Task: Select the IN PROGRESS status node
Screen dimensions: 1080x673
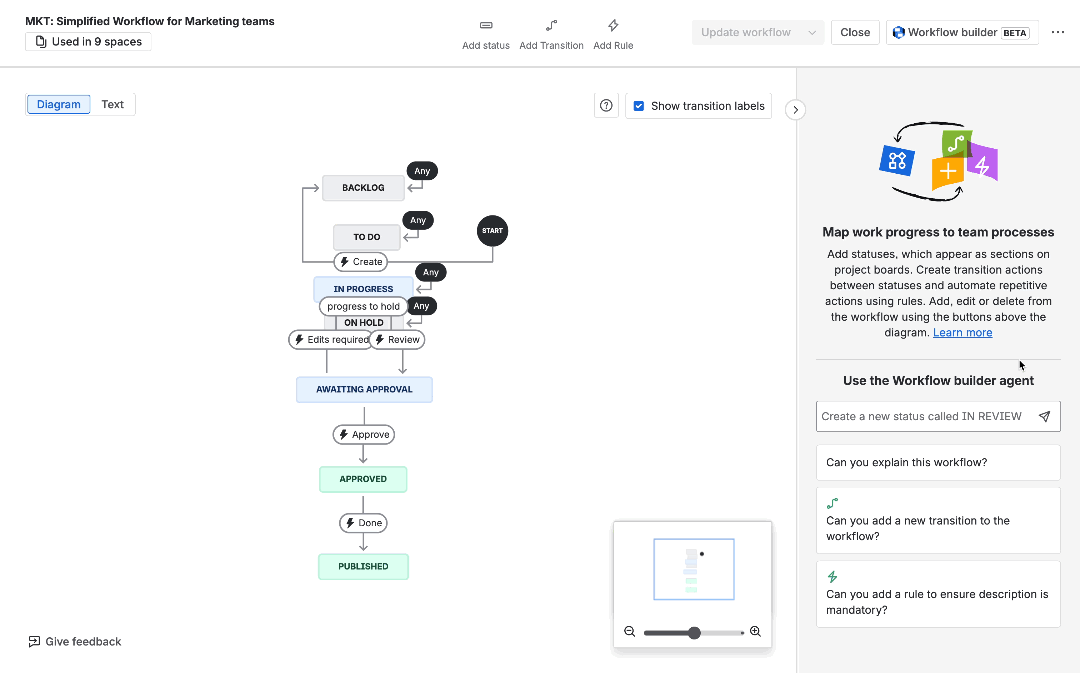Action: (x=363, y=287)
